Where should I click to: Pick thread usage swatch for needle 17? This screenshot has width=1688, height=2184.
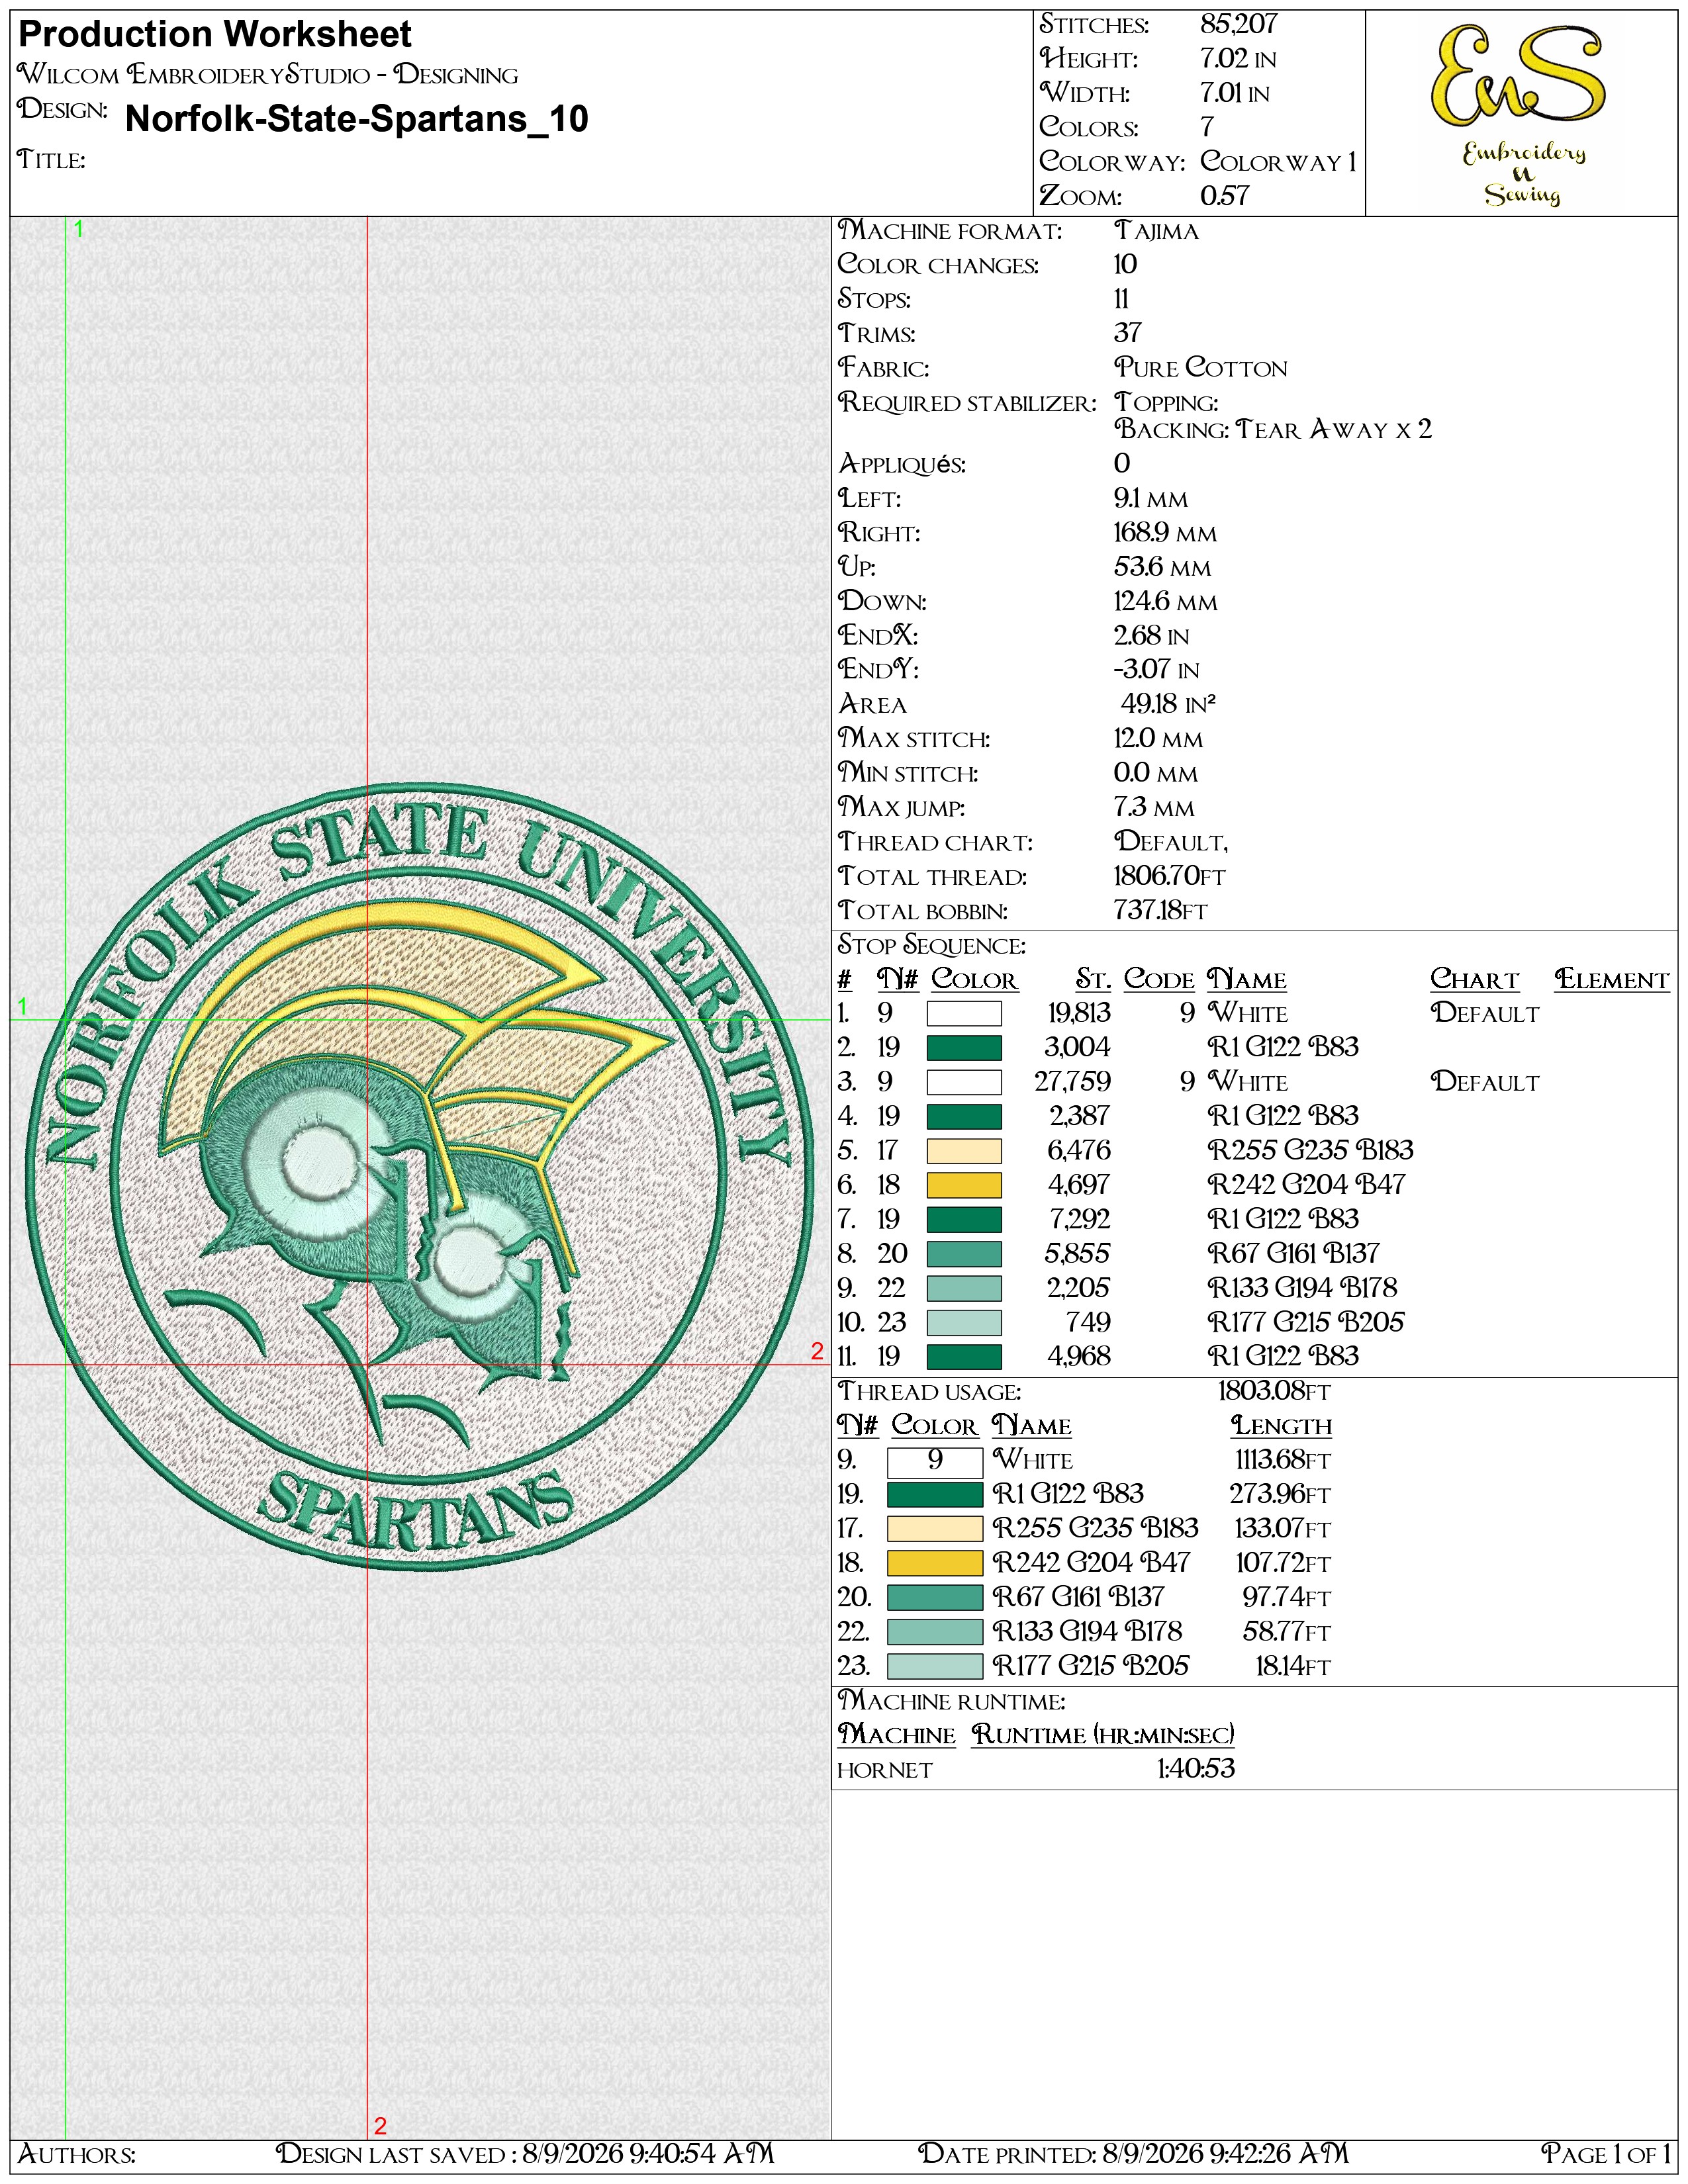[935, 1529]
